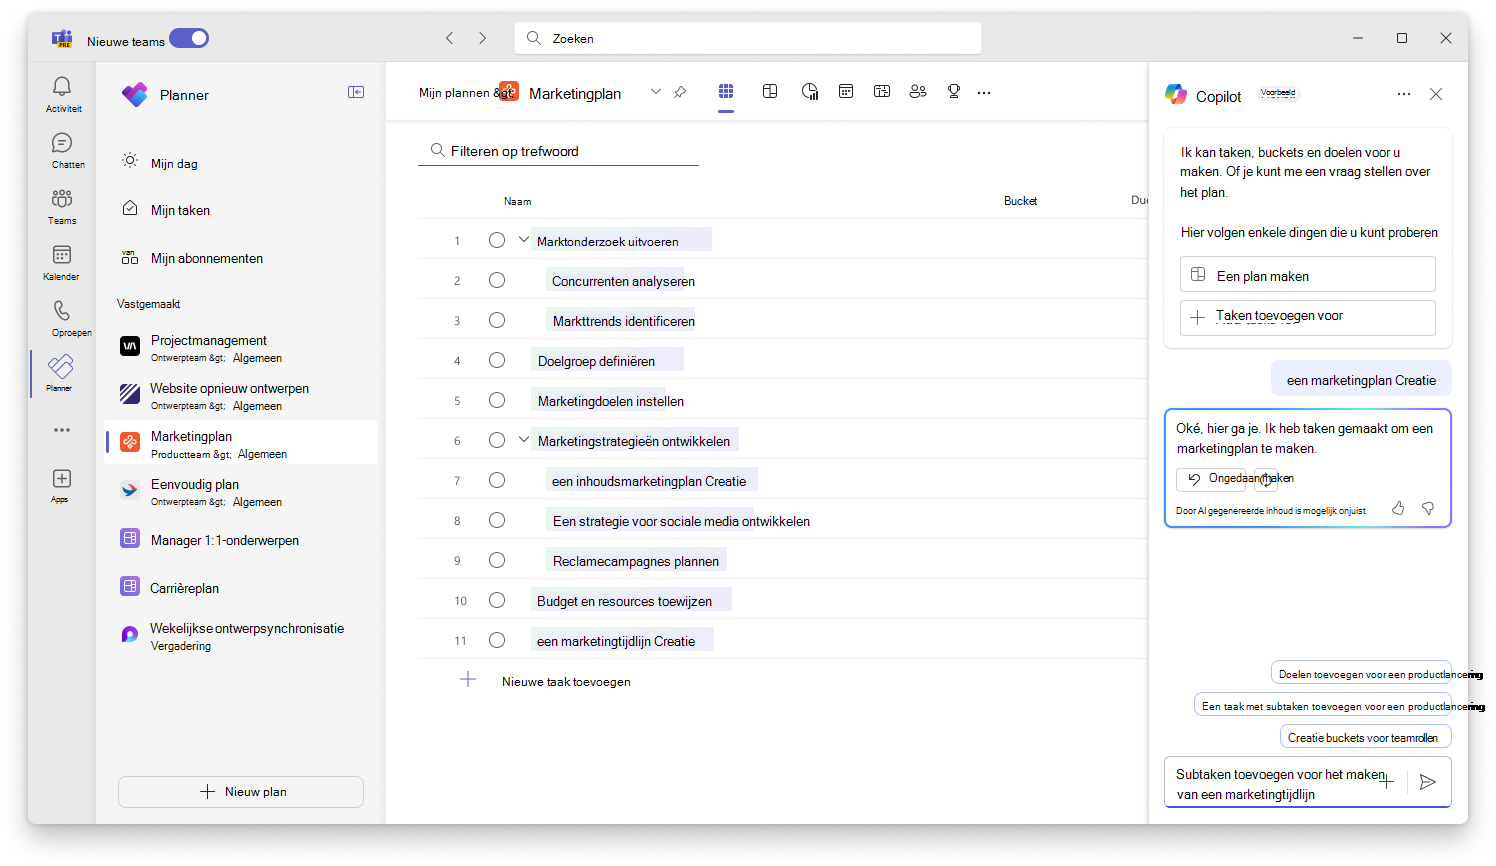The height and width of the screenshot is (866, 1496).
Task: Collapse Marktonderzoek uitvoeren subtasks
Action: point(524,240)
